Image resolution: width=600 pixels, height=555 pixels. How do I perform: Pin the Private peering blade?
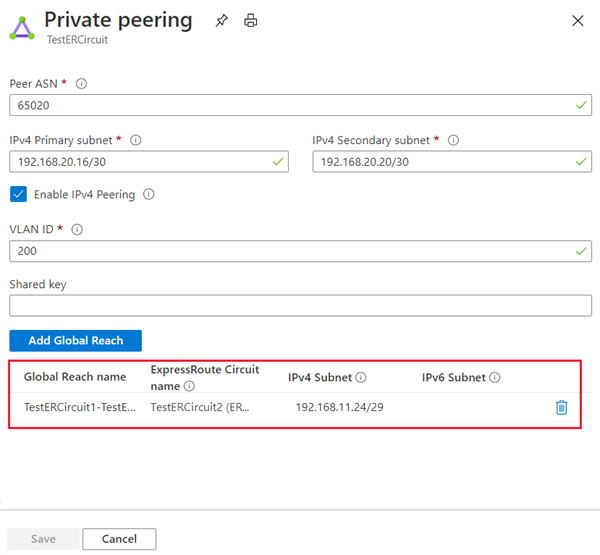tap(222, 20)
